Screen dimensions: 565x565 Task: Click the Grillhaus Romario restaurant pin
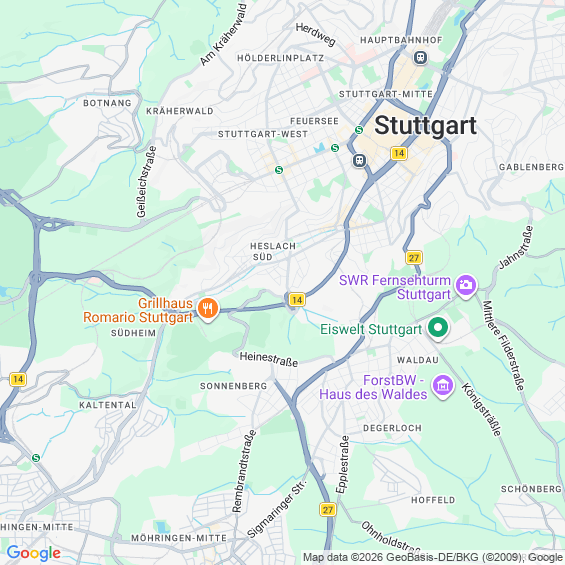(208, 309)
